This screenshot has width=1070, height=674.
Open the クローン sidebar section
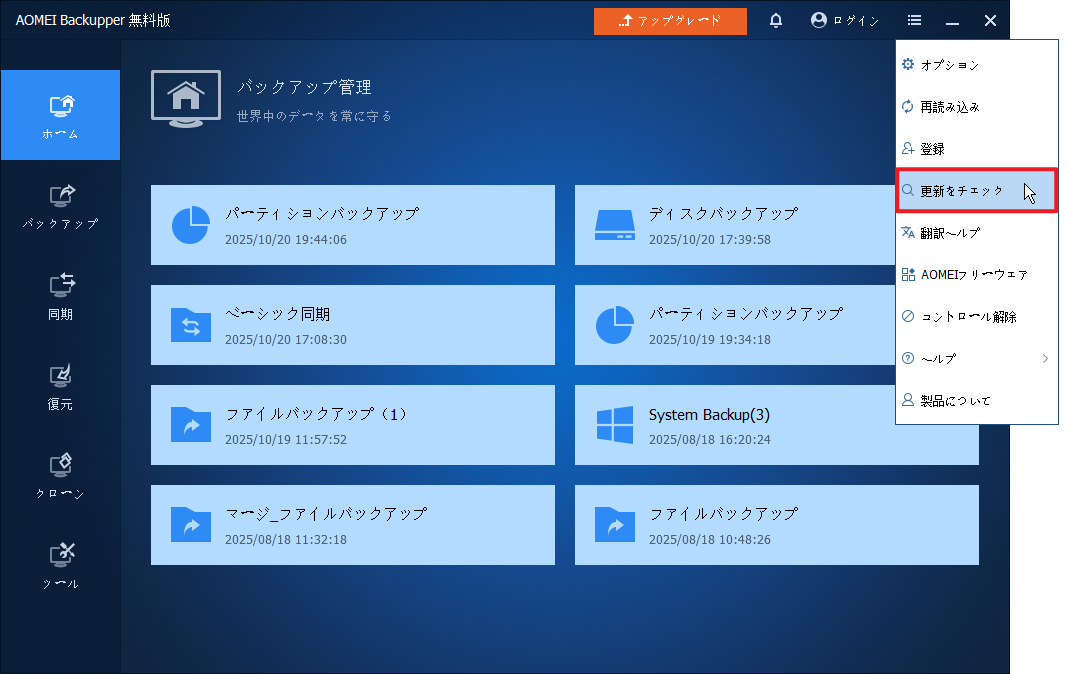tap(60, 476)
